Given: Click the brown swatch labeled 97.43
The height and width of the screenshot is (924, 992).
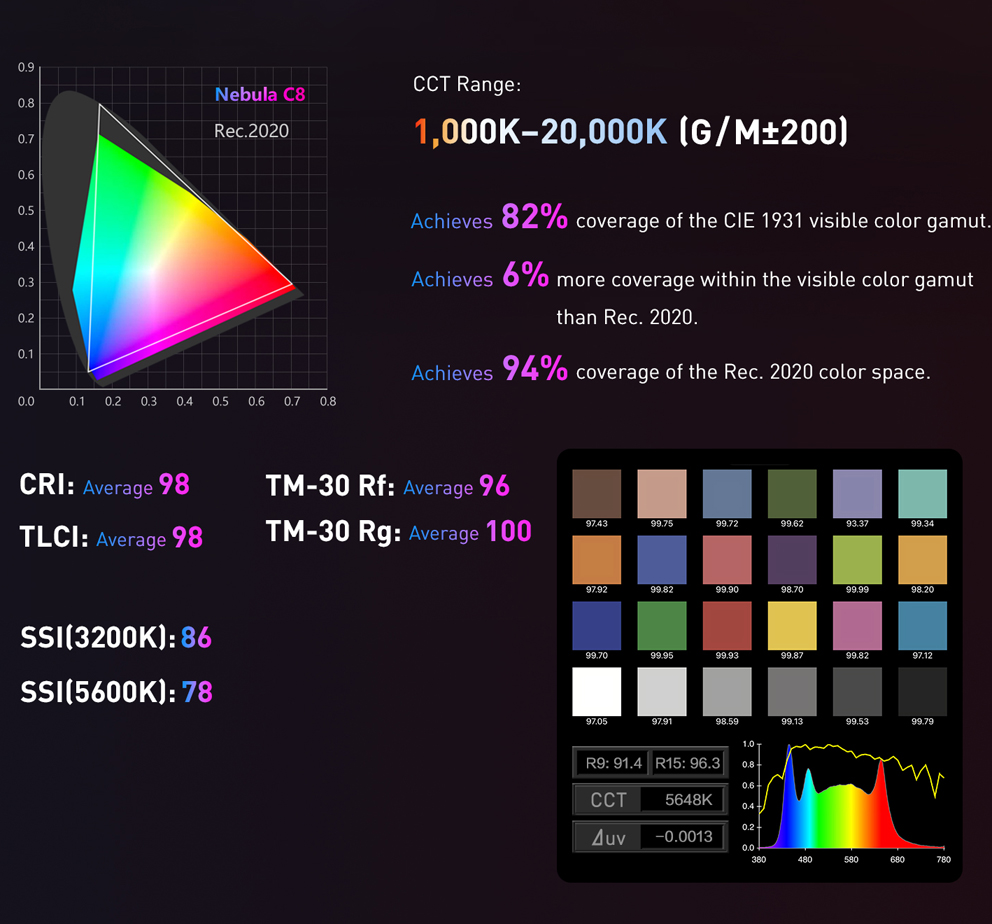Looking at the screenshot, I should point(596,492).
